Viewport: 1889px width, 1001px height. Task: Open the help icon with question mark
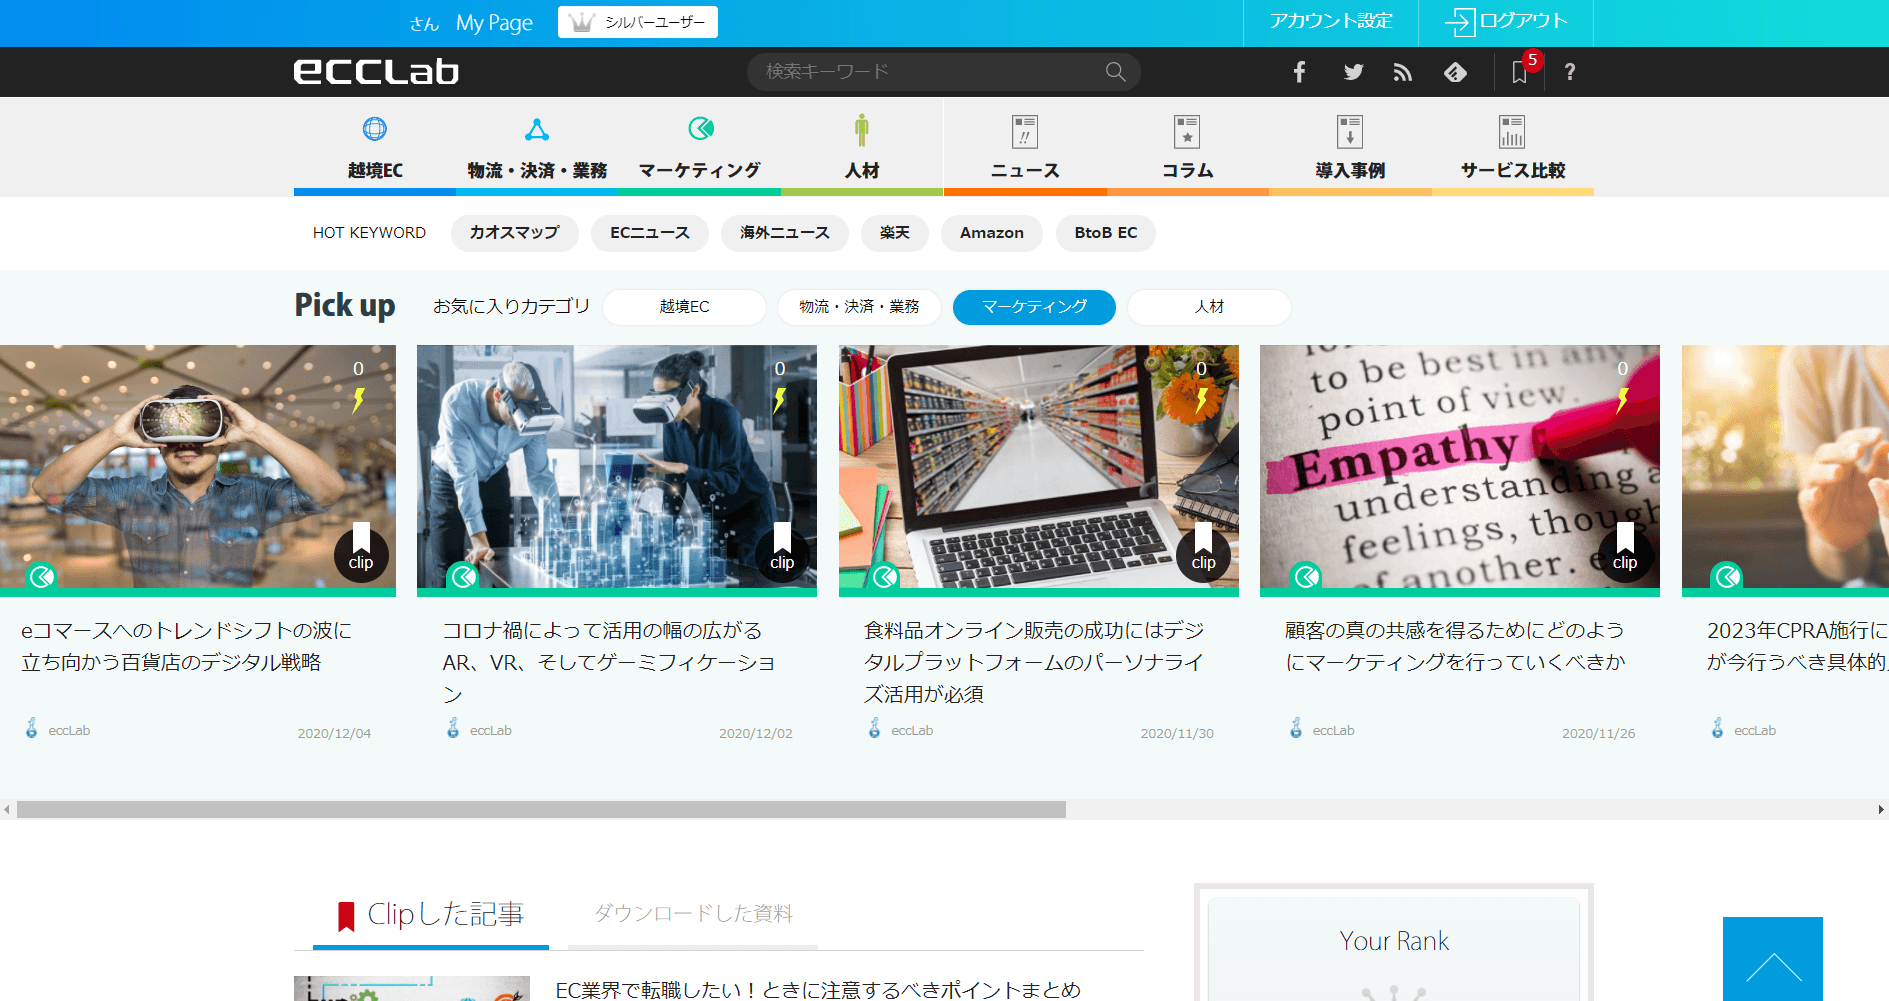tap(1569, 72)
